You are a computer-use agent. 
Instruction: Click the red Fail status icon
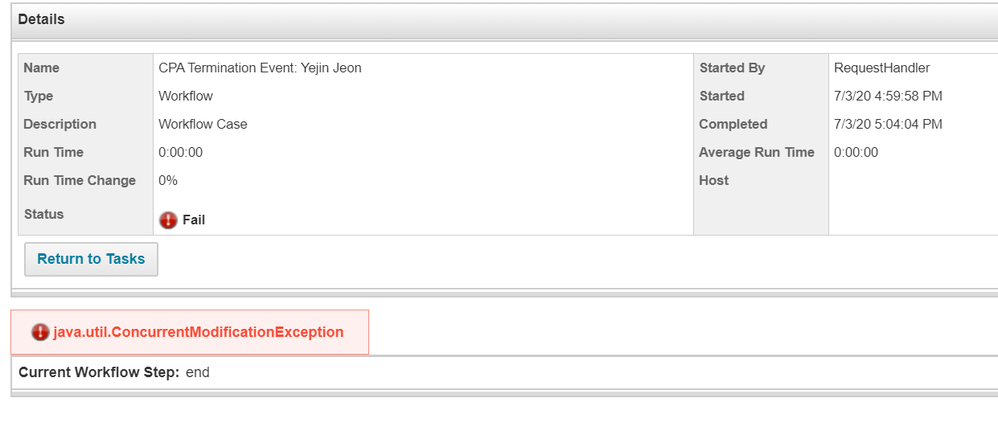(x=168, y=220)
